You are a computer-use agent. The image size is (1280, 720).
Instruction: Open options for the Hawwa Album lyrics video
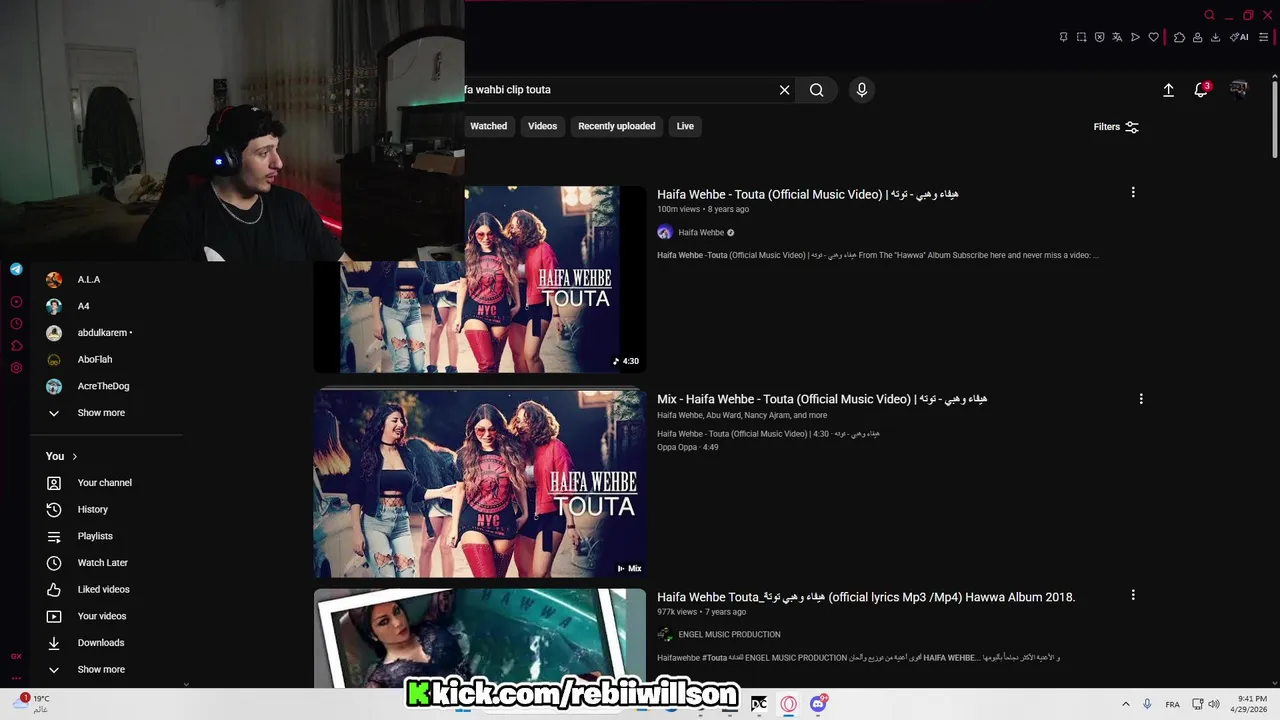1133,595
